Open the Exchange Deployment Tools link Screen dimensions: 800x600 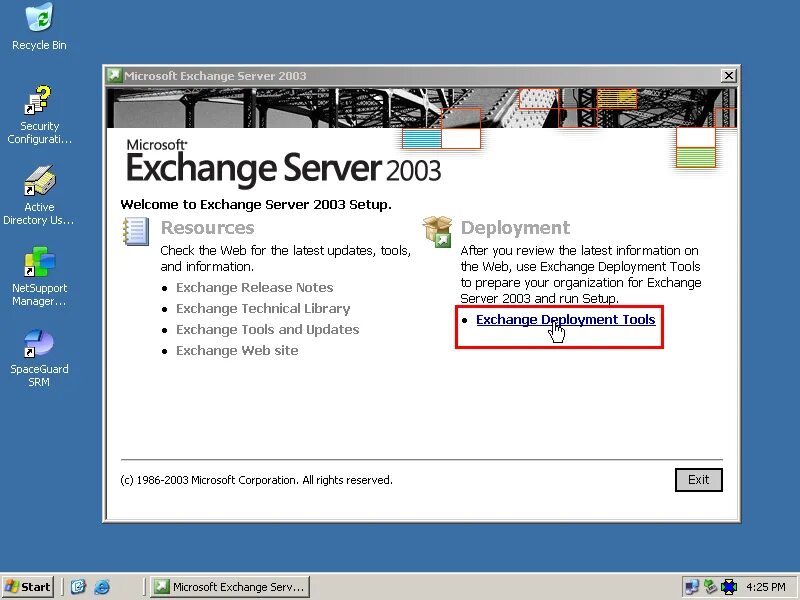(x=565, y=320)
